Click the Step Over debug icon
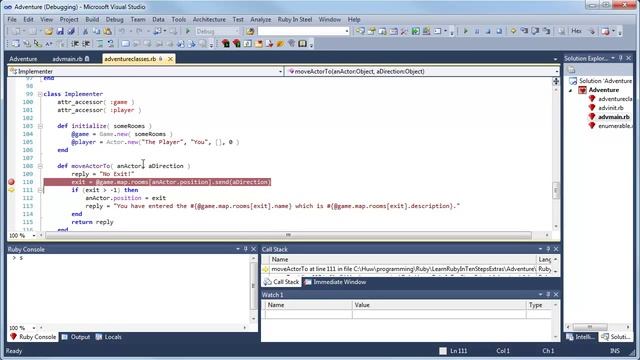This screenshot has width=640, height=360. coord(536,31)
